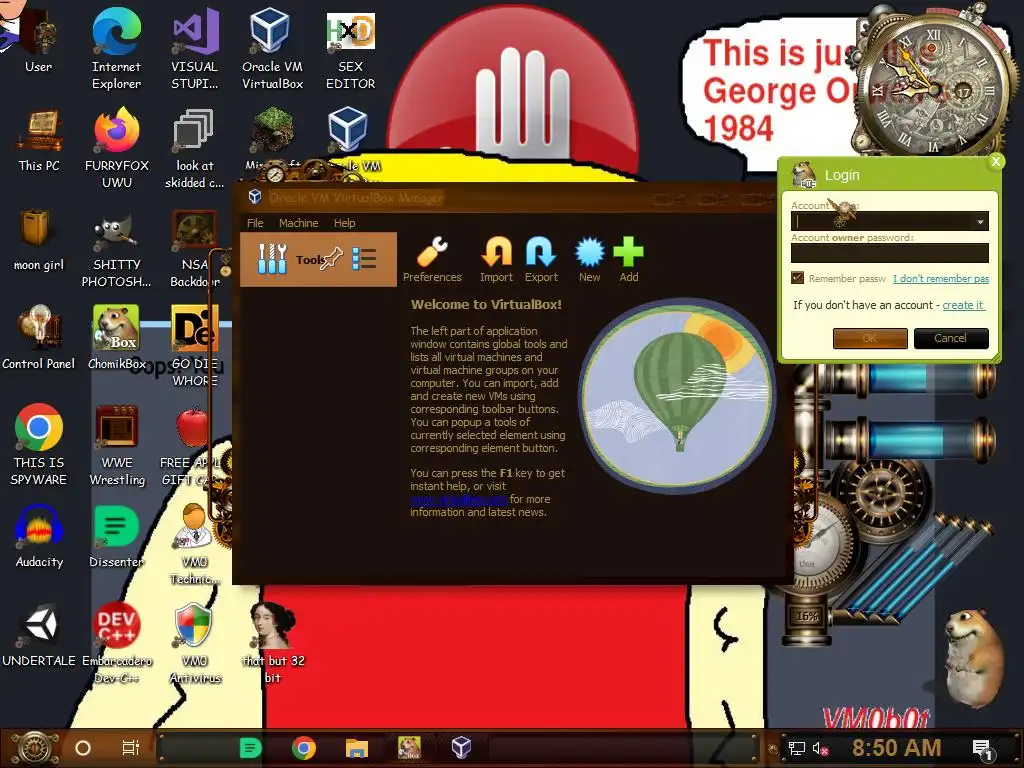The image size is (1024, 768).
Task: Open Dissenter from the taskbar
Action: click(251, 748)
